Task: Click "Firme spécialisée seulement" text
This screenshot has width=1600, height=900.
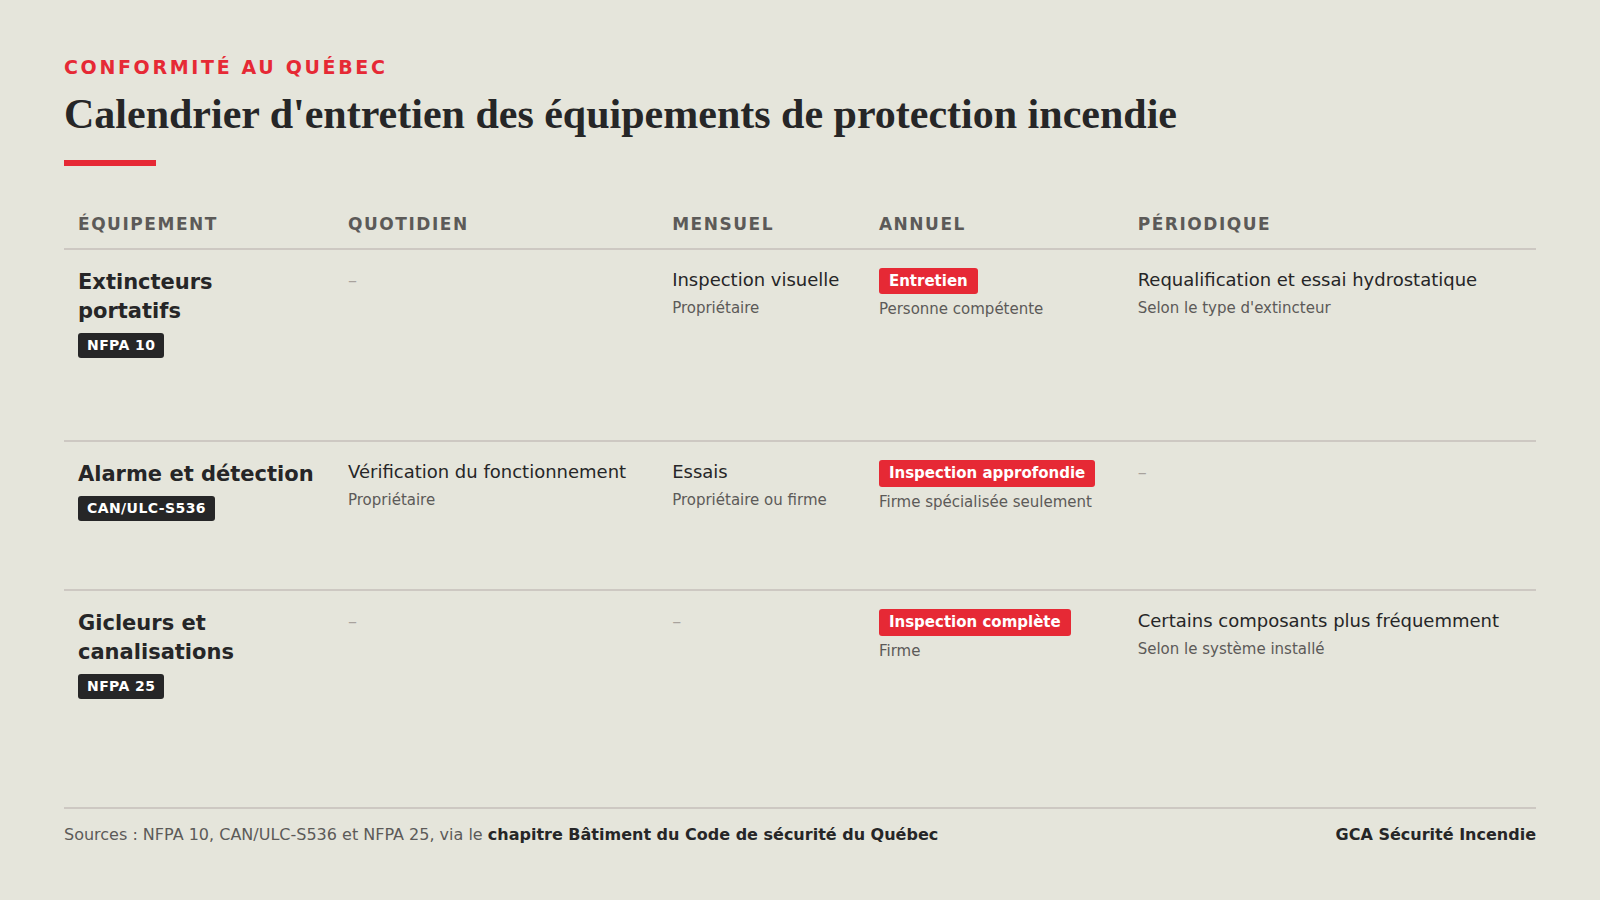Action: click(x=986, y=502)
